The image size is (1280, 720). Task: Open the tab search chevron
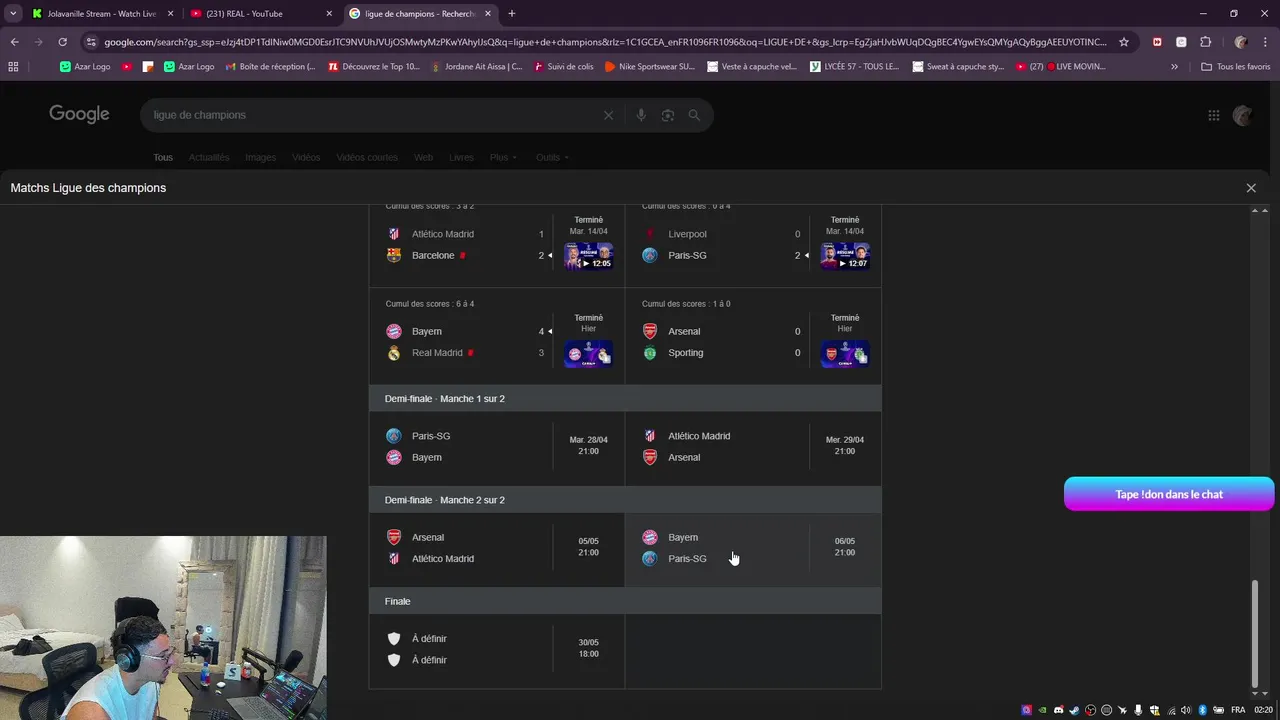coord(13,14)
